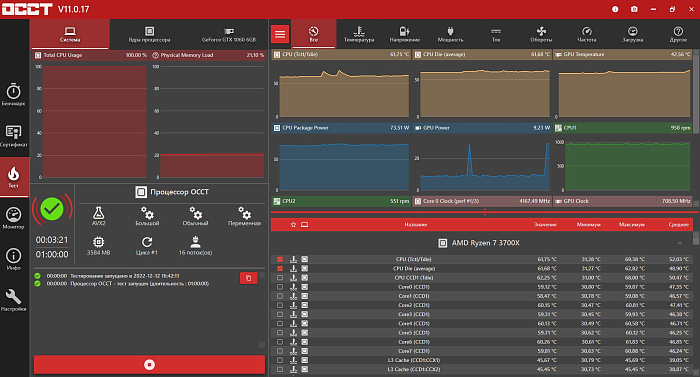Click the screenshot camera icon in title bar
The image size is (700, 377).
[634, 9]
